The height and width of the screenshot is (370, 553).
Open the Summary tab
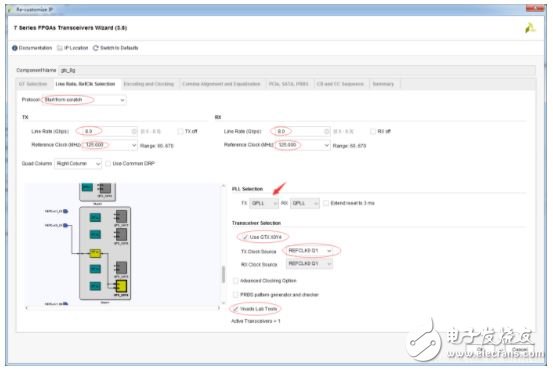[x=383, y=84]
